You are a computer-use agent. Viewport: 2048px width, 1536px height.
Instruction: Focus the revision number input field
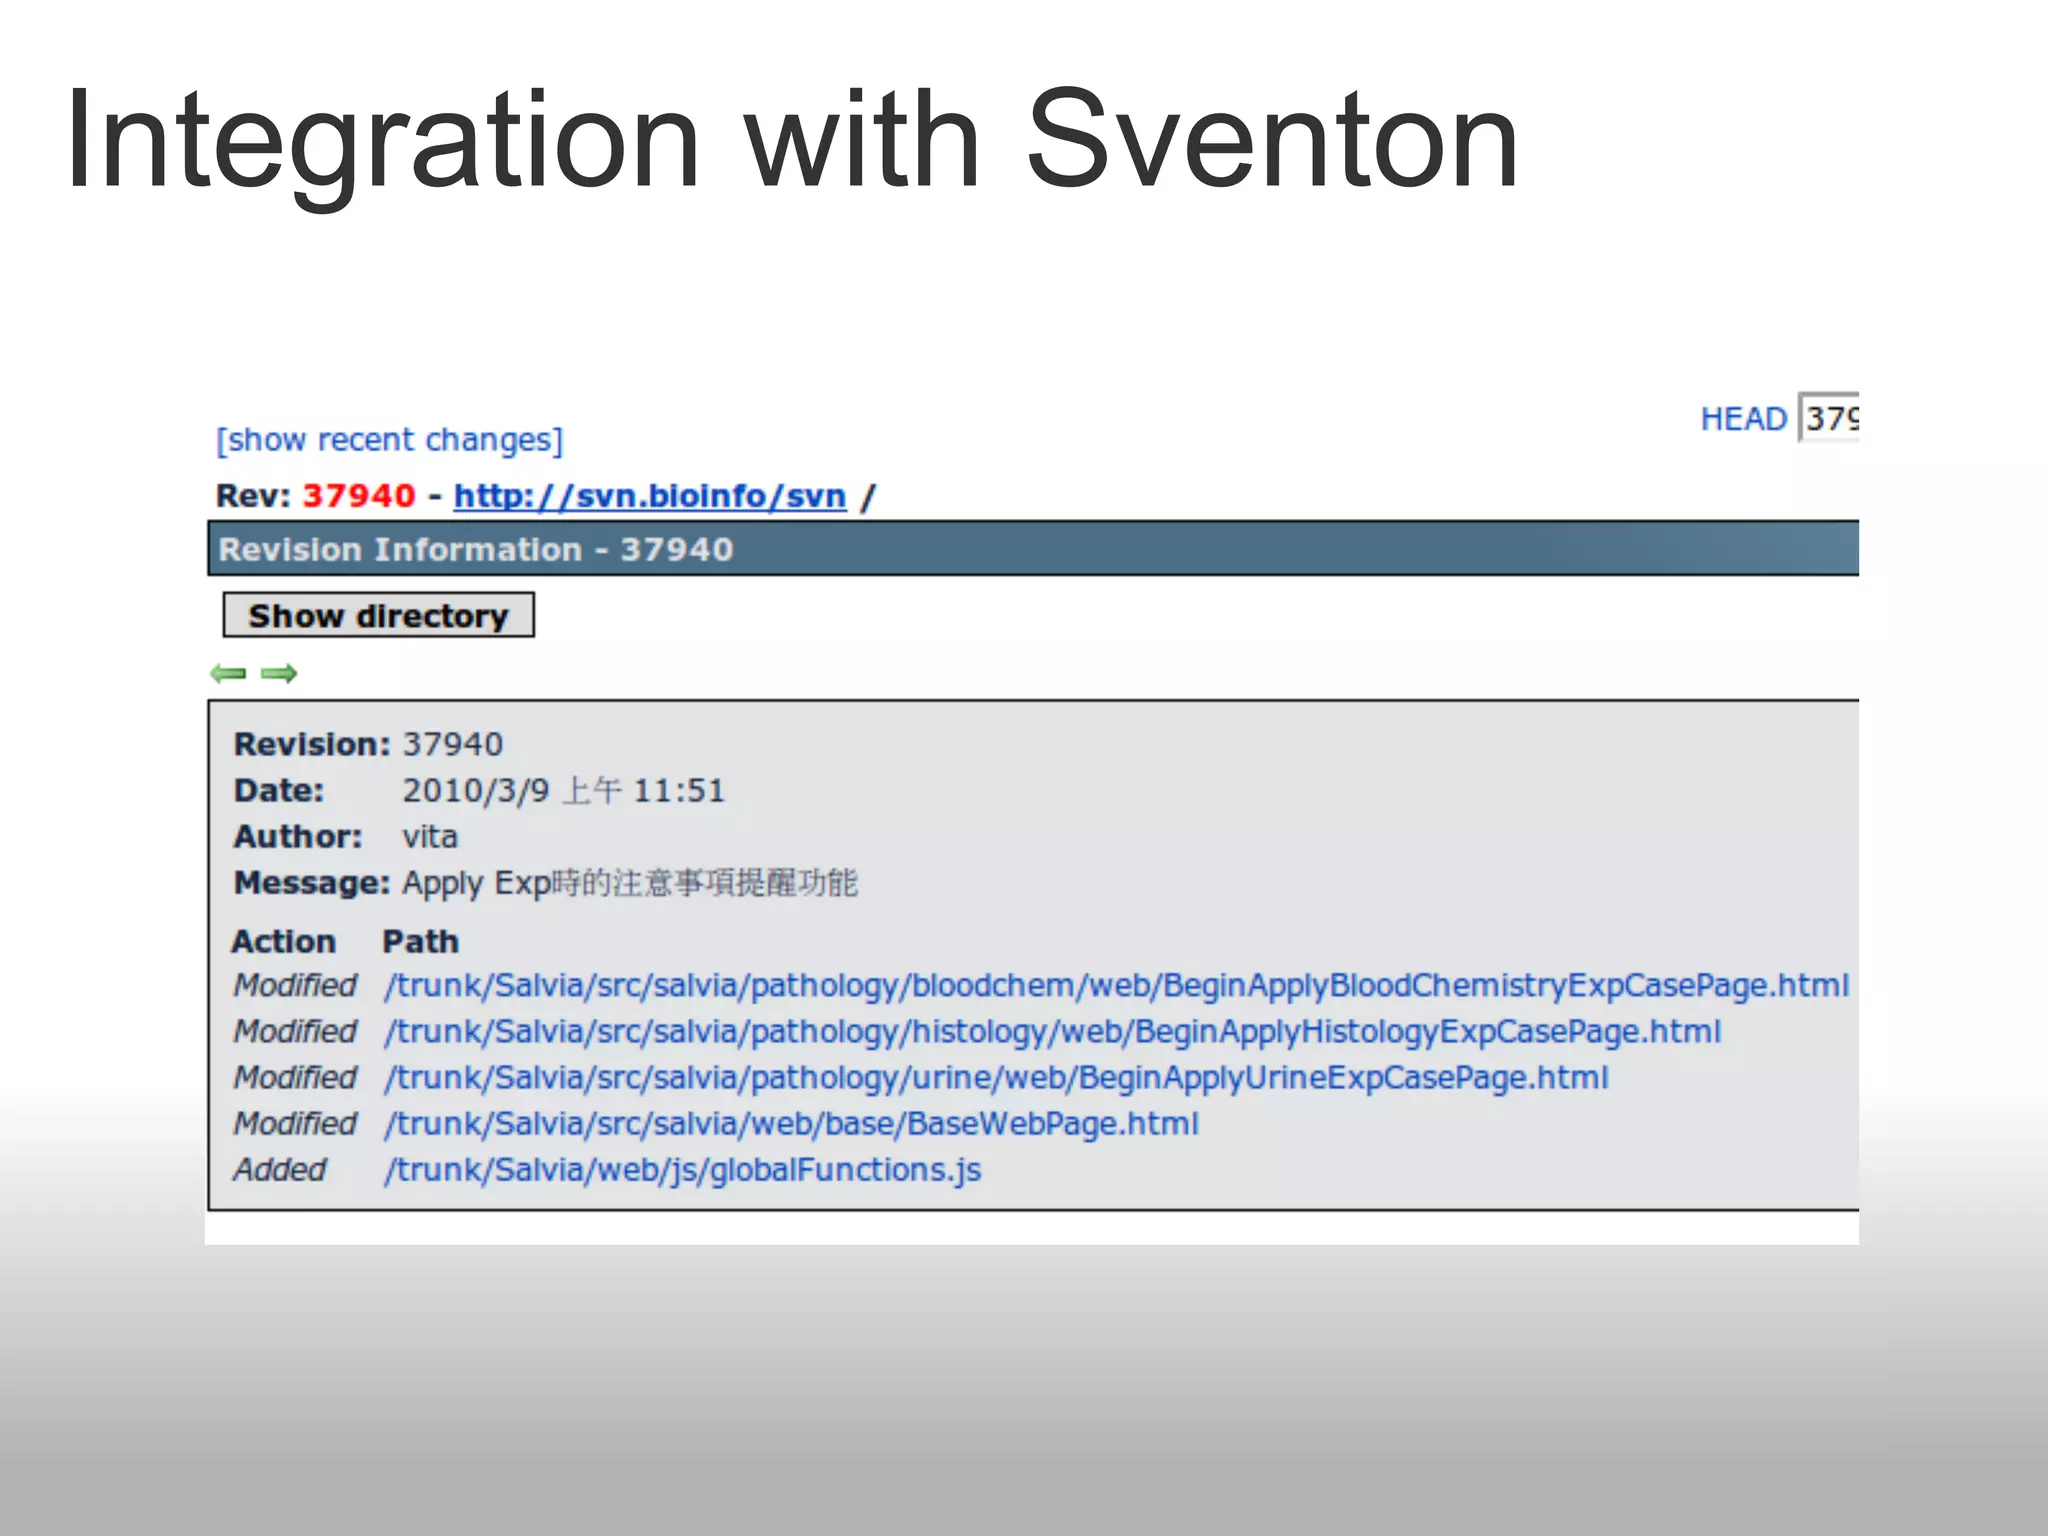[x=1828, y=417]
